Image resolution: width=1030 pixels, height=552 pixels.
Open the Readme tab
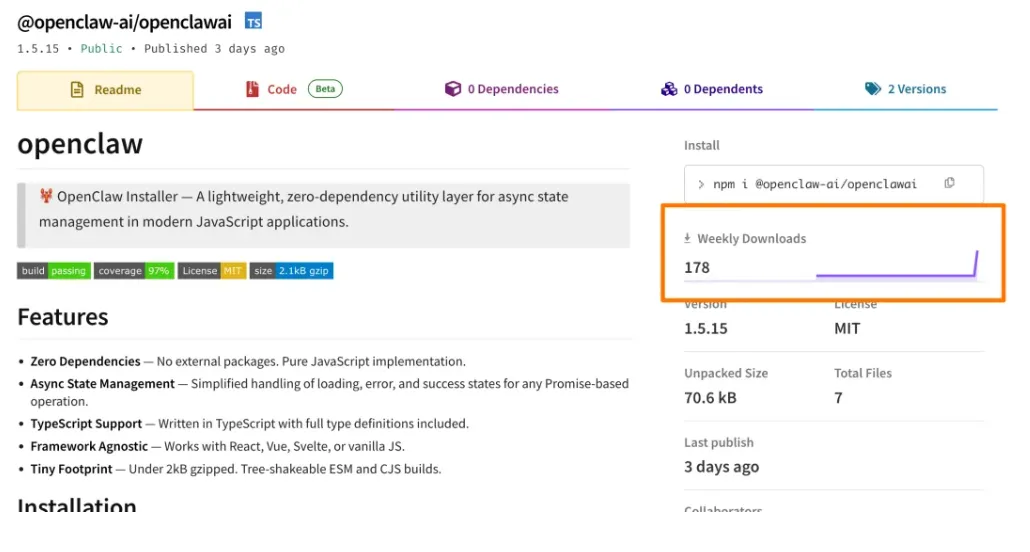coord(105,90)
